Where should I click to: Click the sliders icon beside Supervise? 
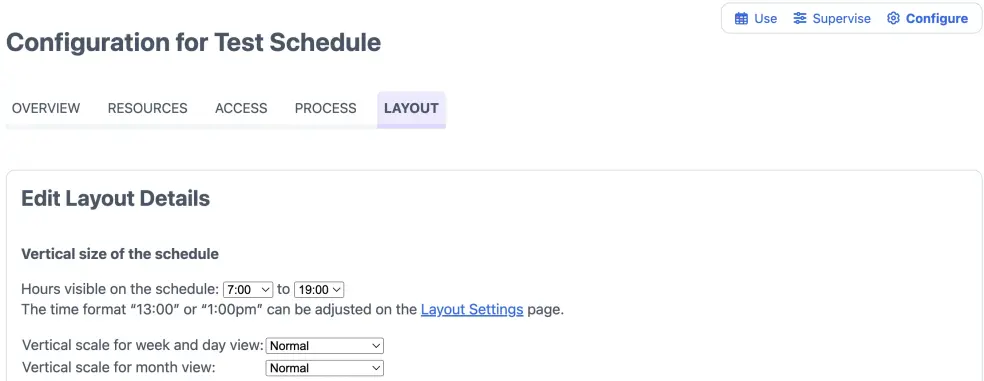[800, 19]
